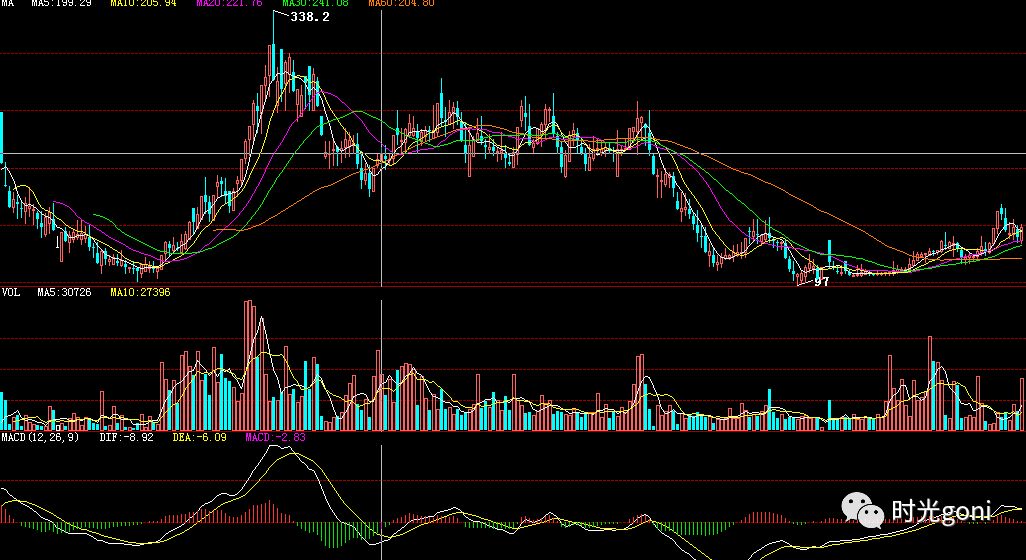Click the orange MA60:204.80 label
The width and height of the screenshot is (1026, 560).
pos(401,4)
